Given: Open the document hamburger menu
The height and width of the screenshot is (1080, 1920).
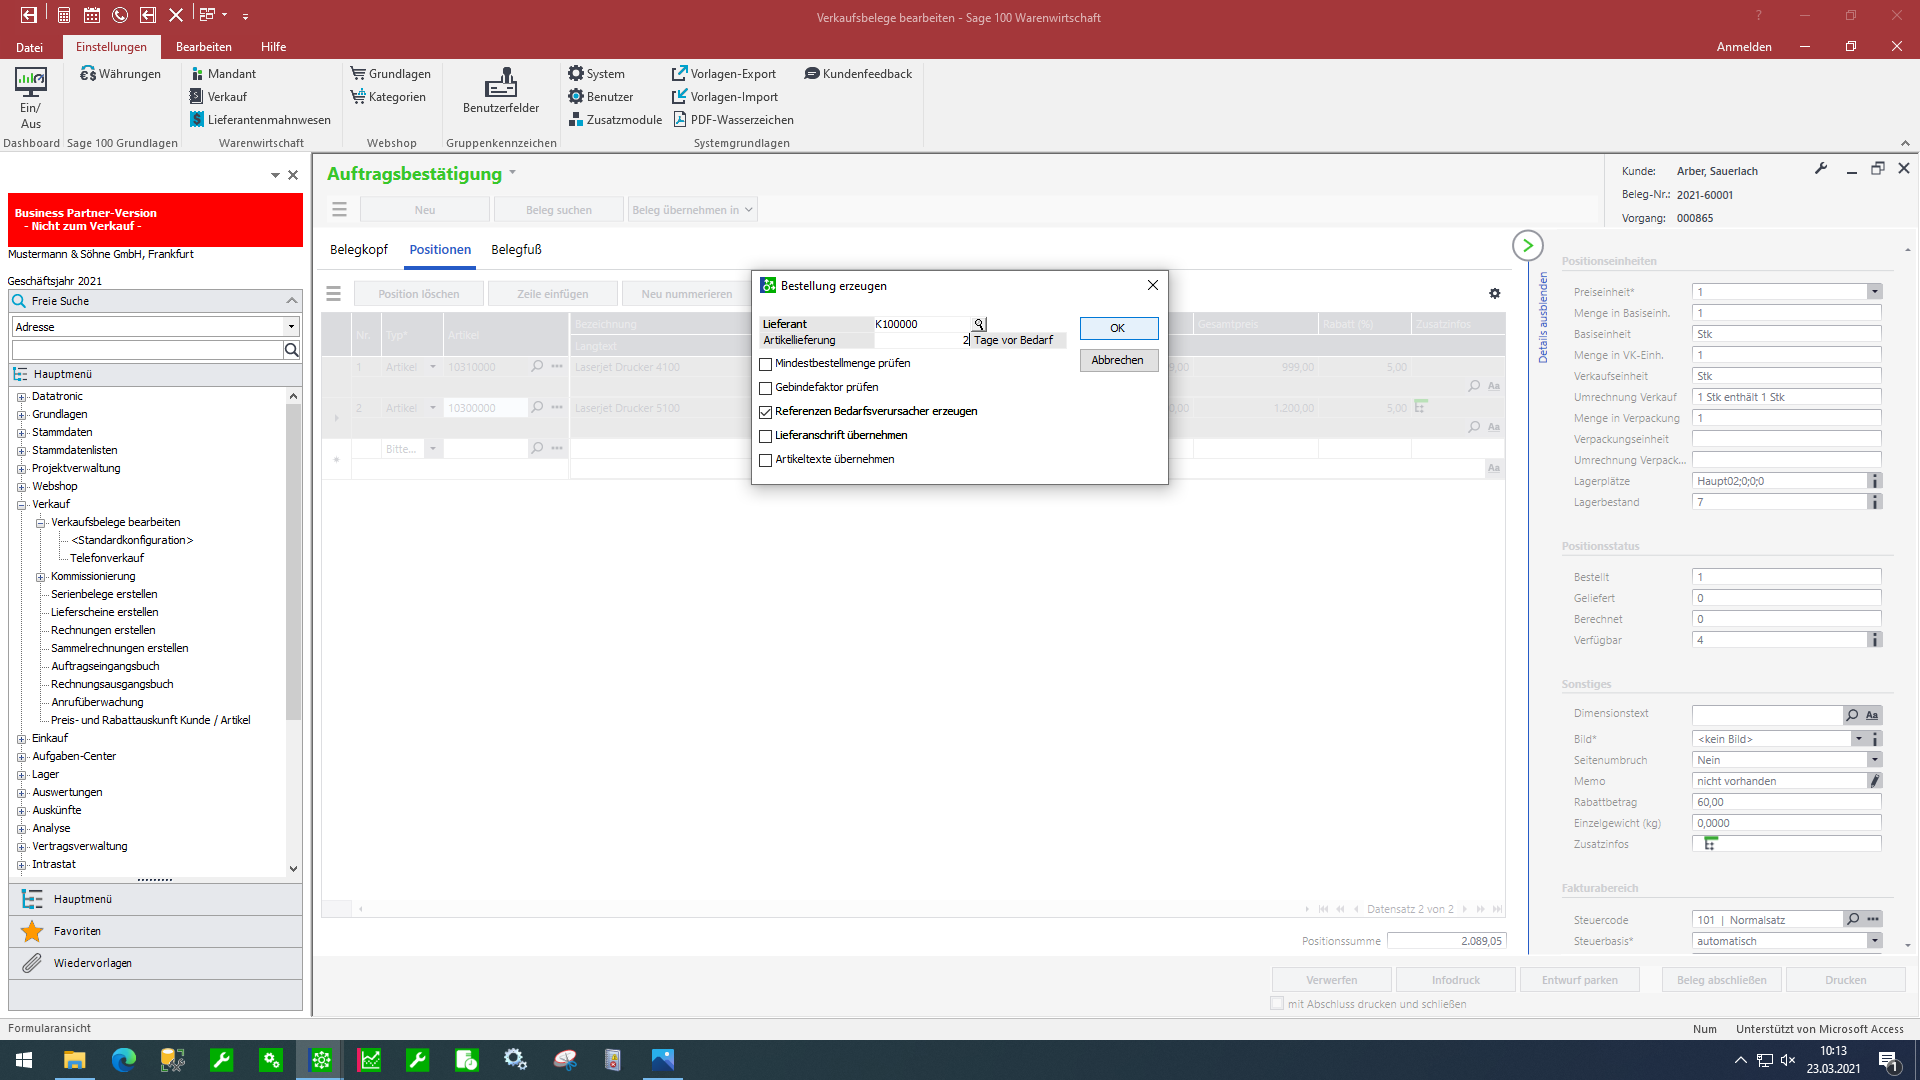Looking at the screenshot, I should 340,210.
